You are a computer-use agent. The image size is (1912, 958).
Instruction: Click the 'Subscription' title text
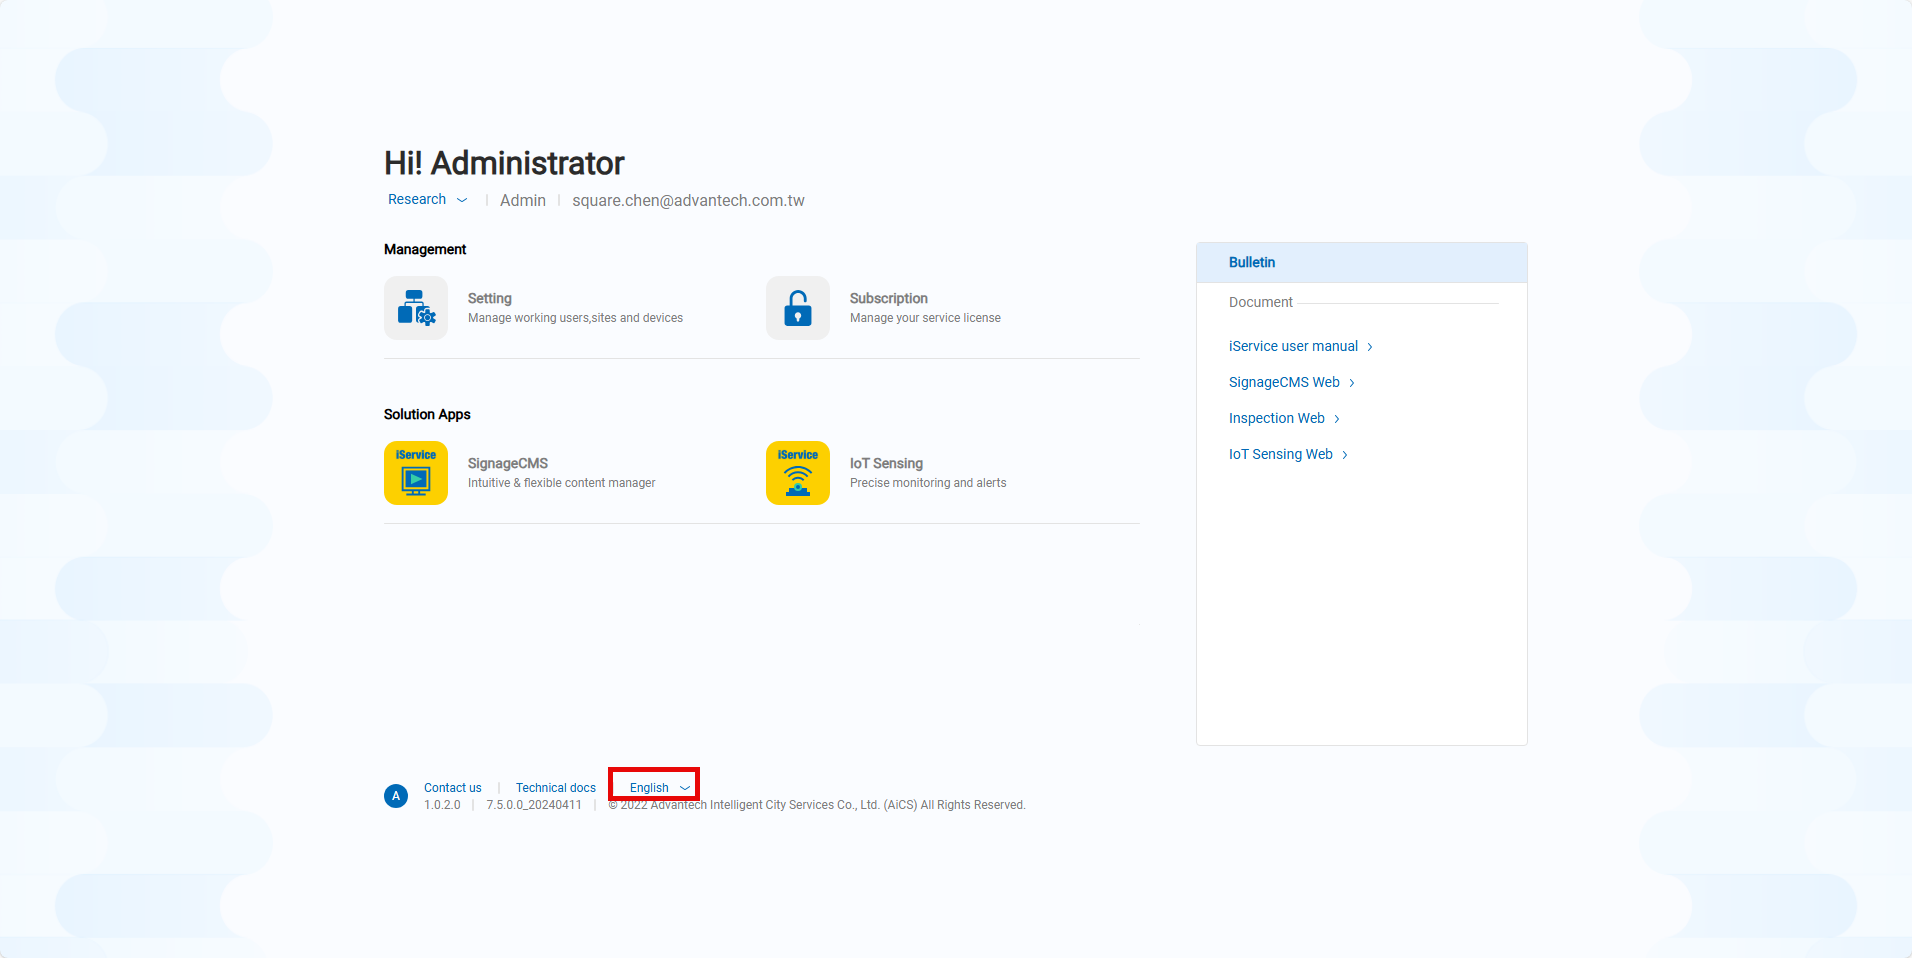point(888,298)
